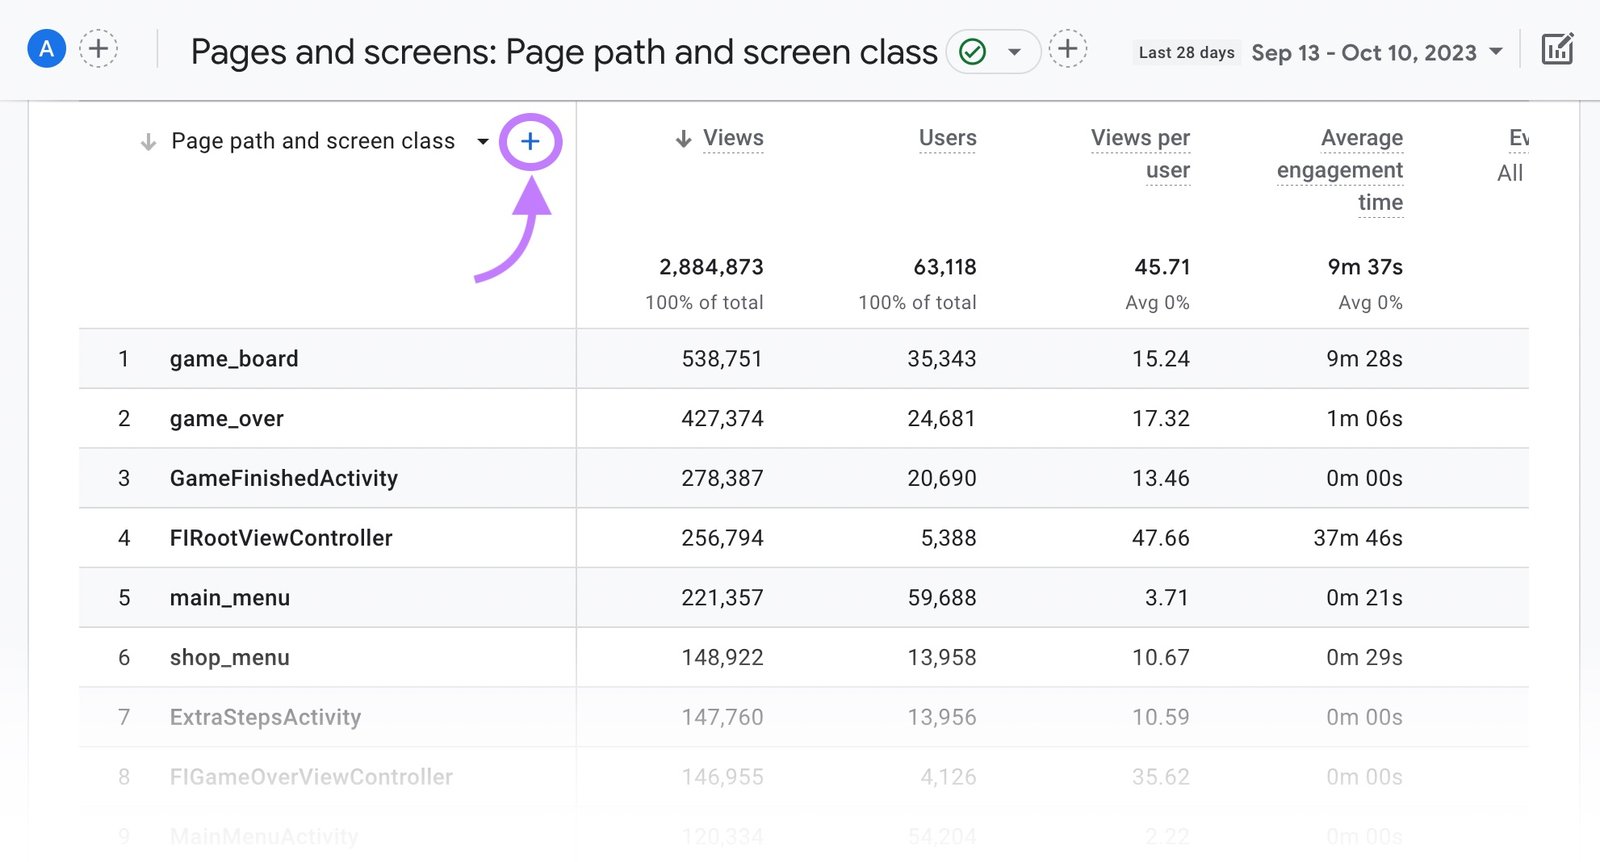The height and width of the screenshot is (862, 1600).
Task: Sort table by Views column header
Action: (x=733, y=138)
